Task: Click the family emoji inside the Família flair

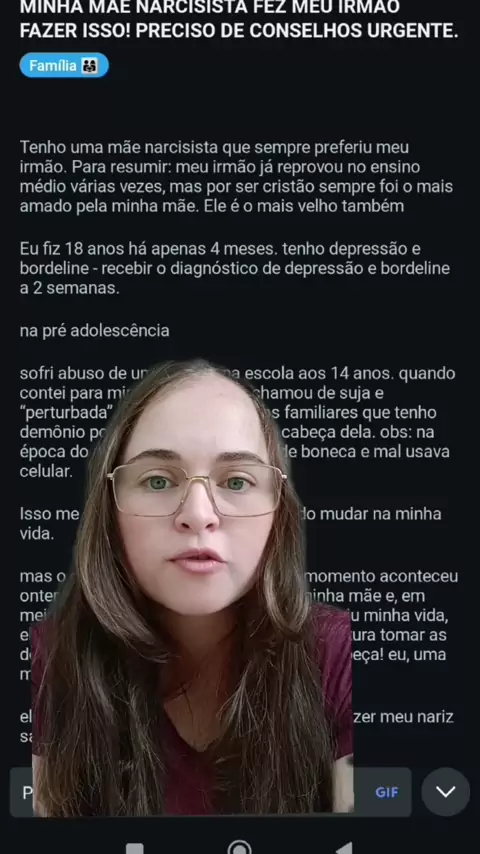Action: (x=90, y=66)
